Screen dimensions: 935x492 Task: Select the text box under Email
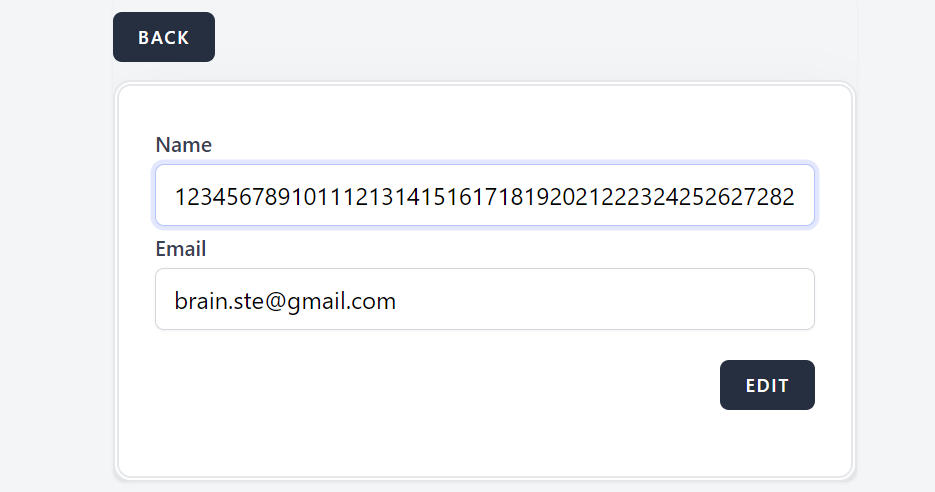point(484,299)
